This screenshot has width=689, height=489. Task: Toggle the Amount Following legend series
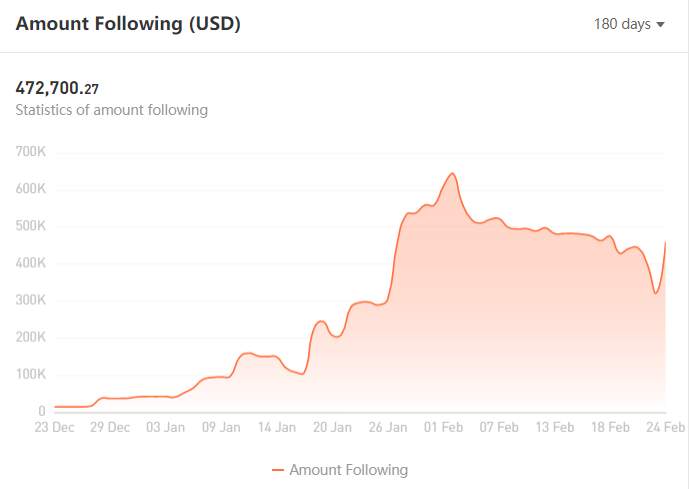click(x=340, y=470)
